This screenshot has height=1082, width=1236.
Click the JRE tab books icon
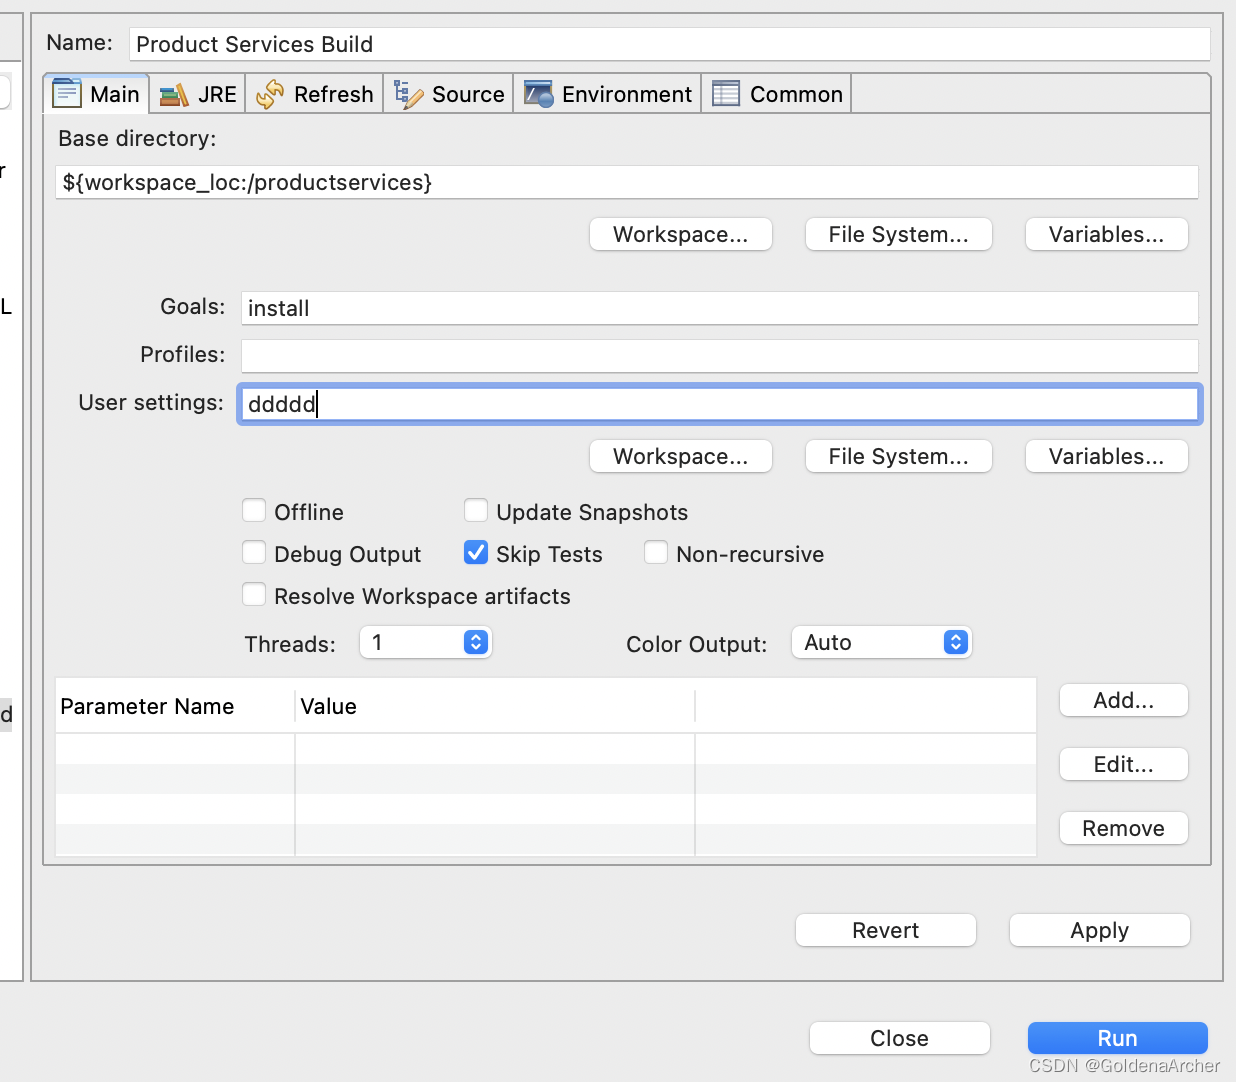[x=174, y=95]
